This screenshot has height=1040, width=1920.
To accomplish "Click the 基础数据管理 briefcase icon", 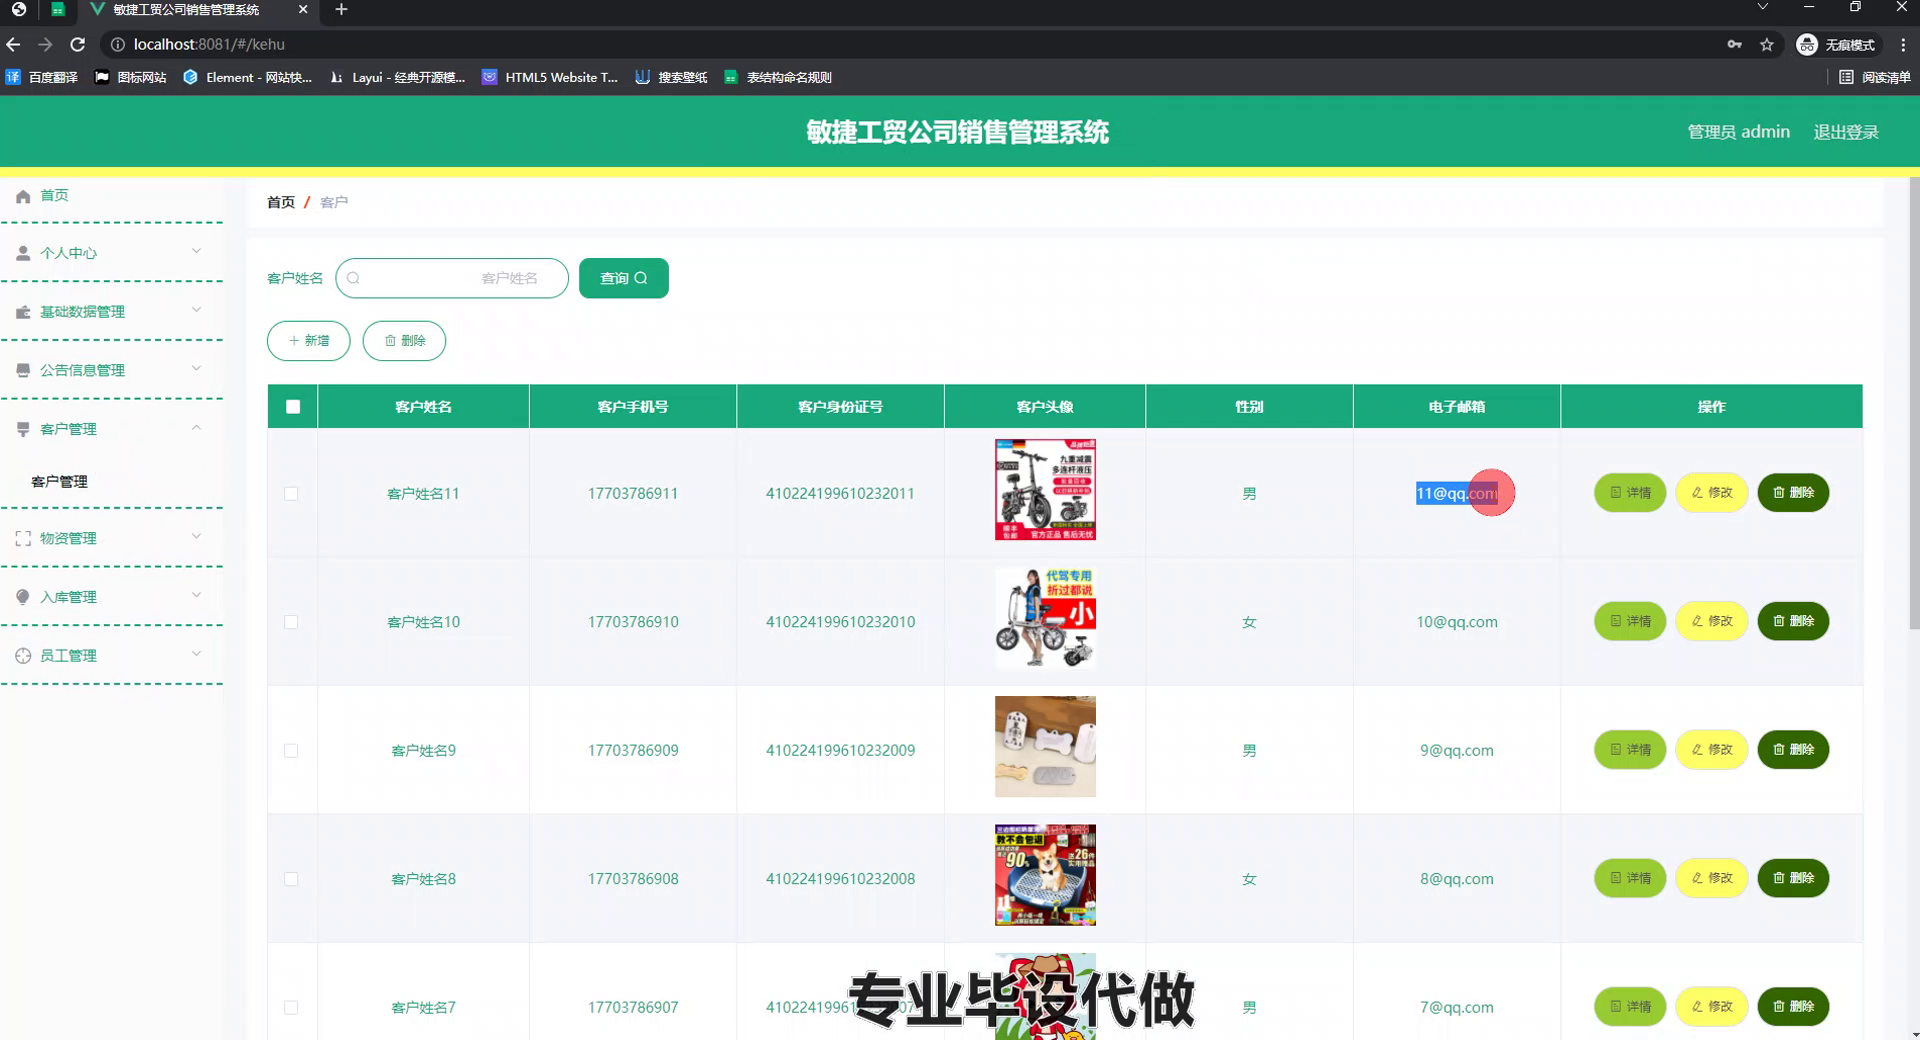I will [23, 312].
